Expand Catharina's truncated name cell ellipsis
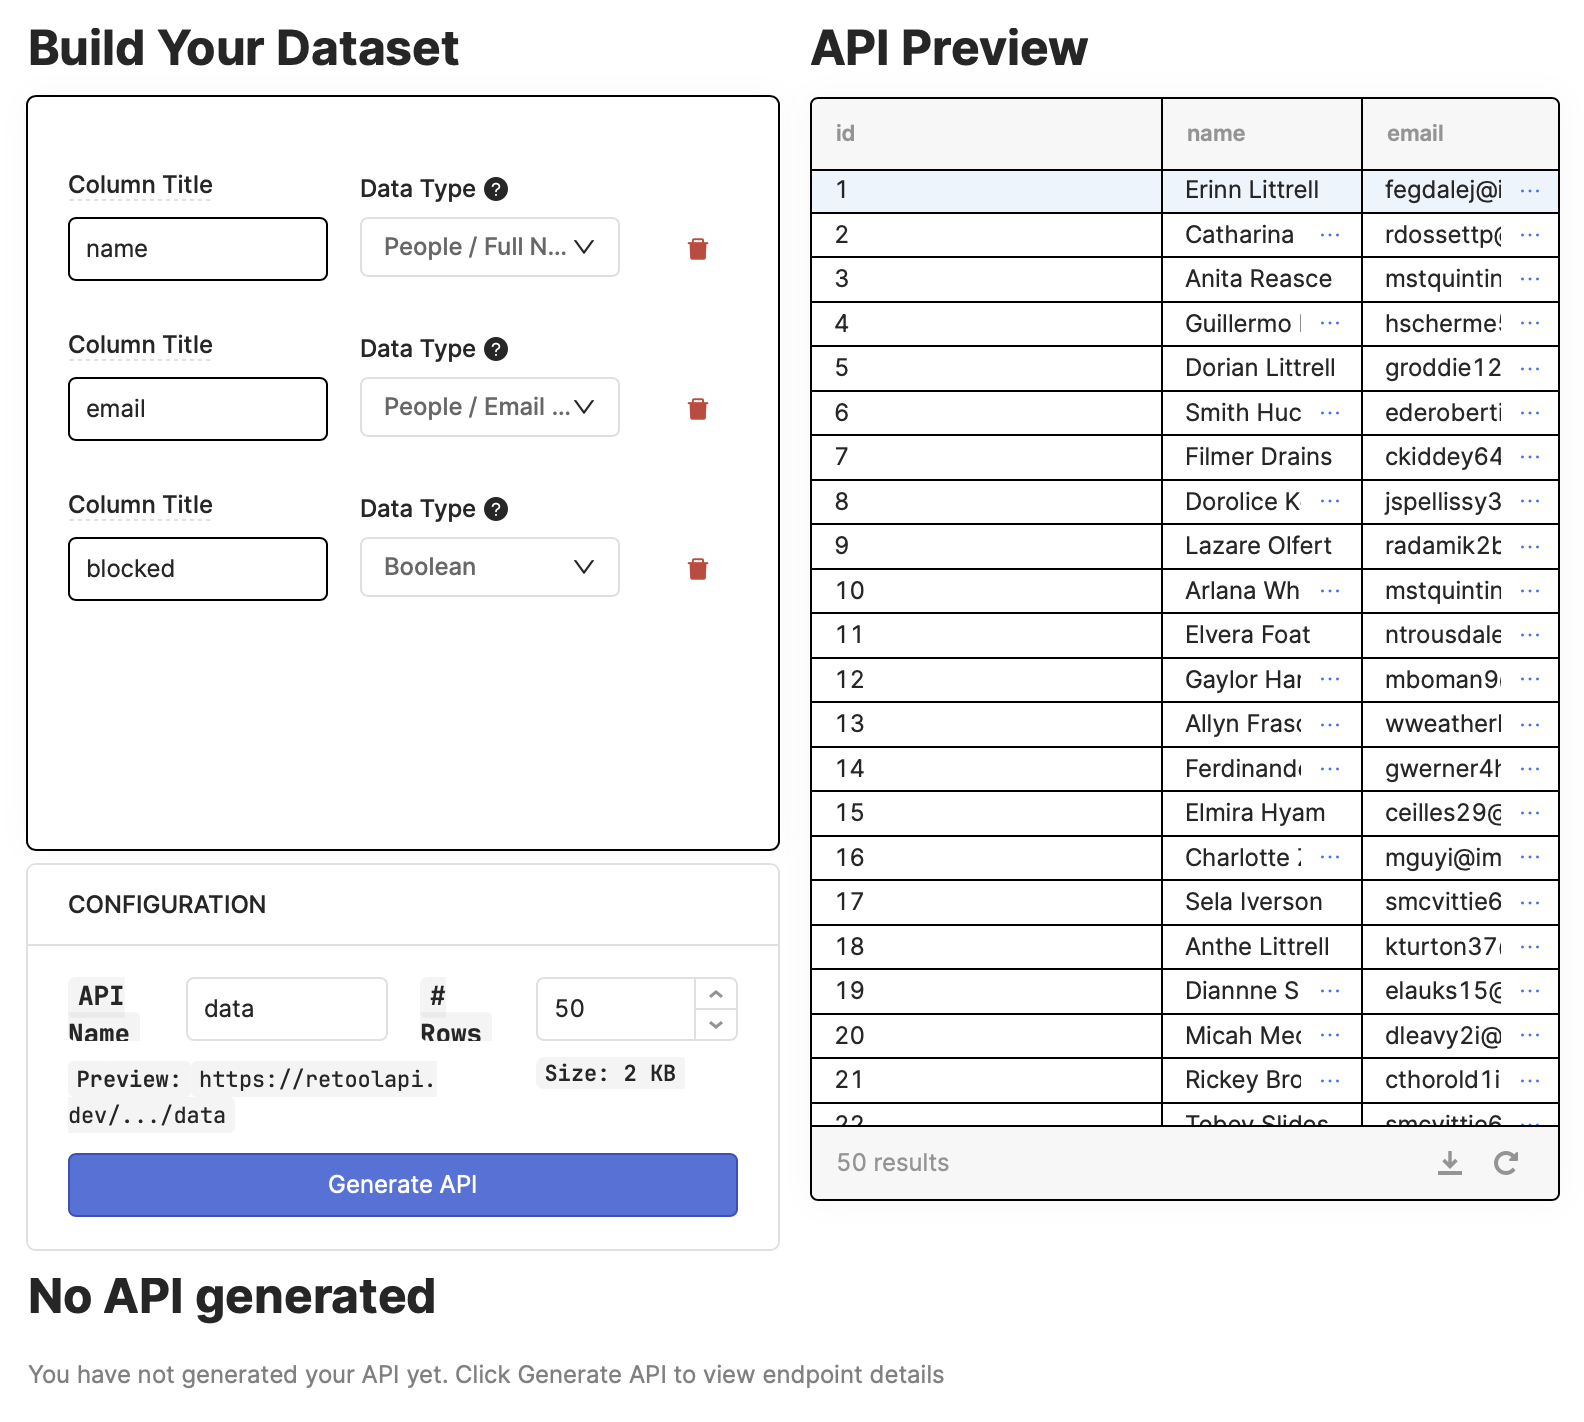1584x1422 pixels. click(1329, 235)
